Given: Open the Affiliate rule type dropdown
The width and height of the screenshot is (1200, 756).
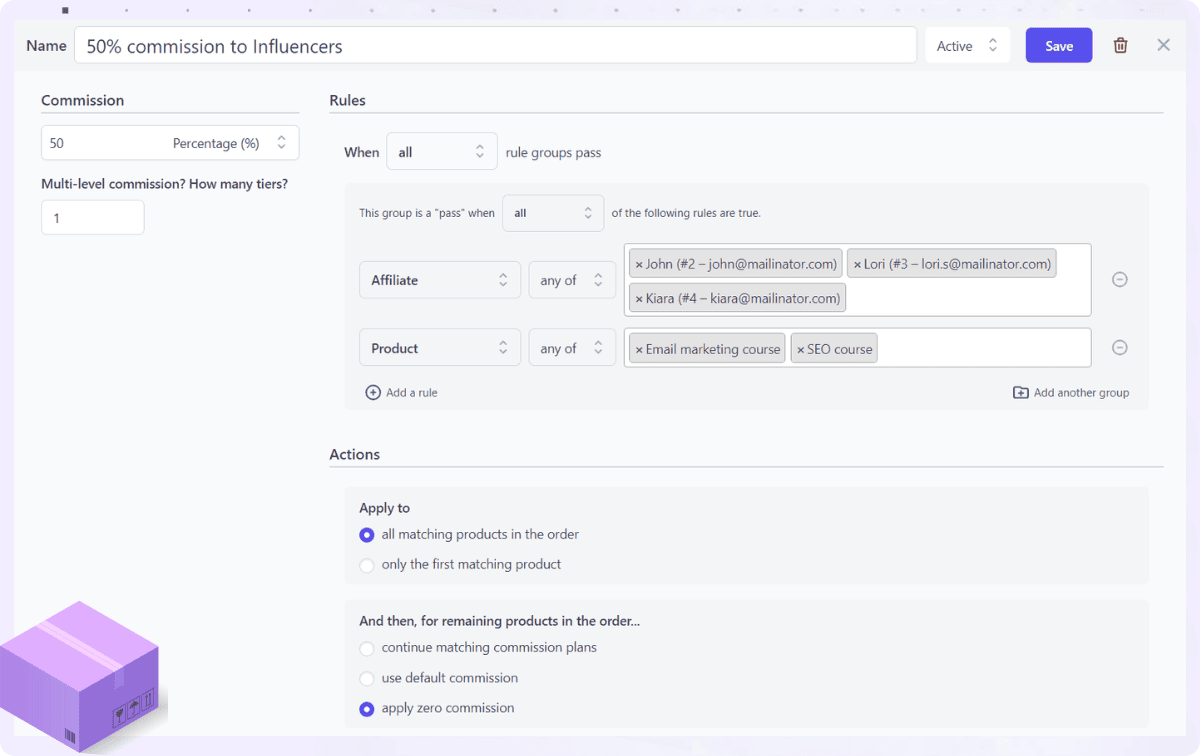Looking at the screenshot, I should click(x=440, y=280).
